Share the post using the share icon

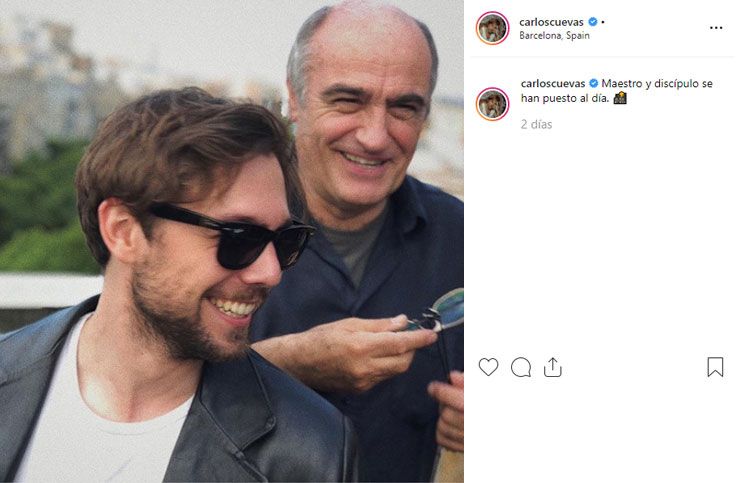point(553,367)
